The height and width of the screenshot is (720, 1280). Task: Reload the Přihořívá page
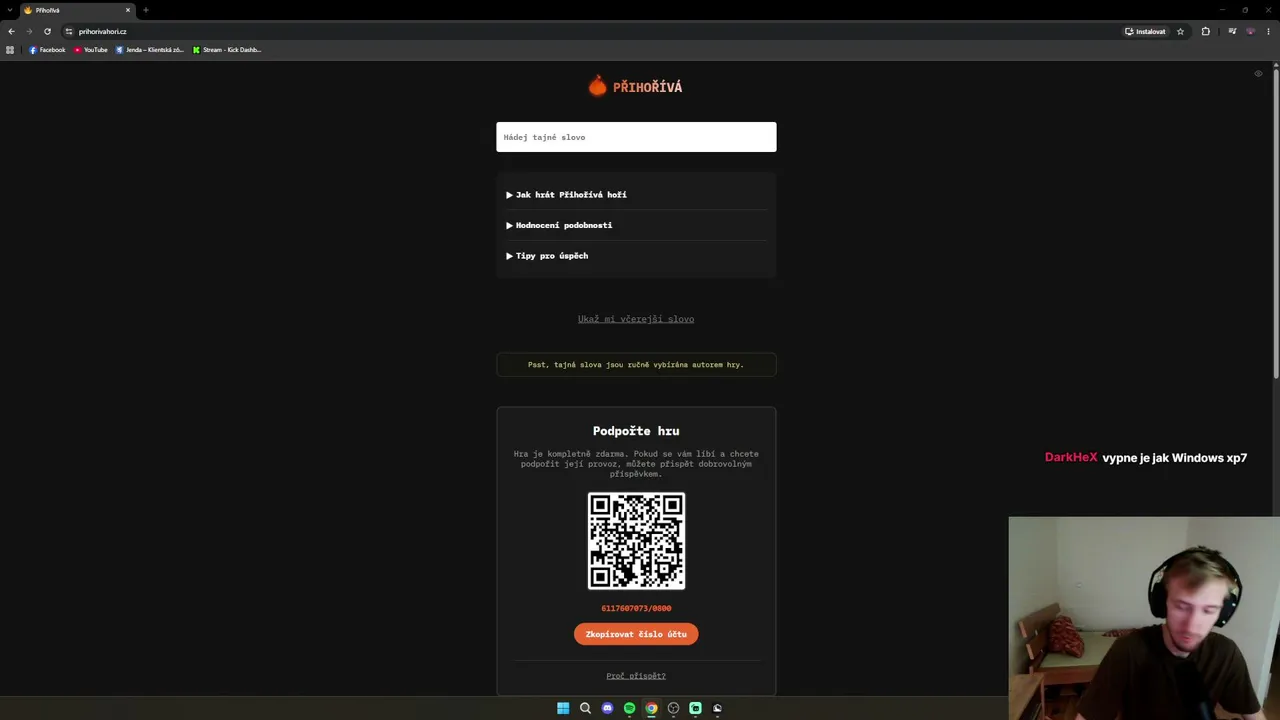[47, 31]
